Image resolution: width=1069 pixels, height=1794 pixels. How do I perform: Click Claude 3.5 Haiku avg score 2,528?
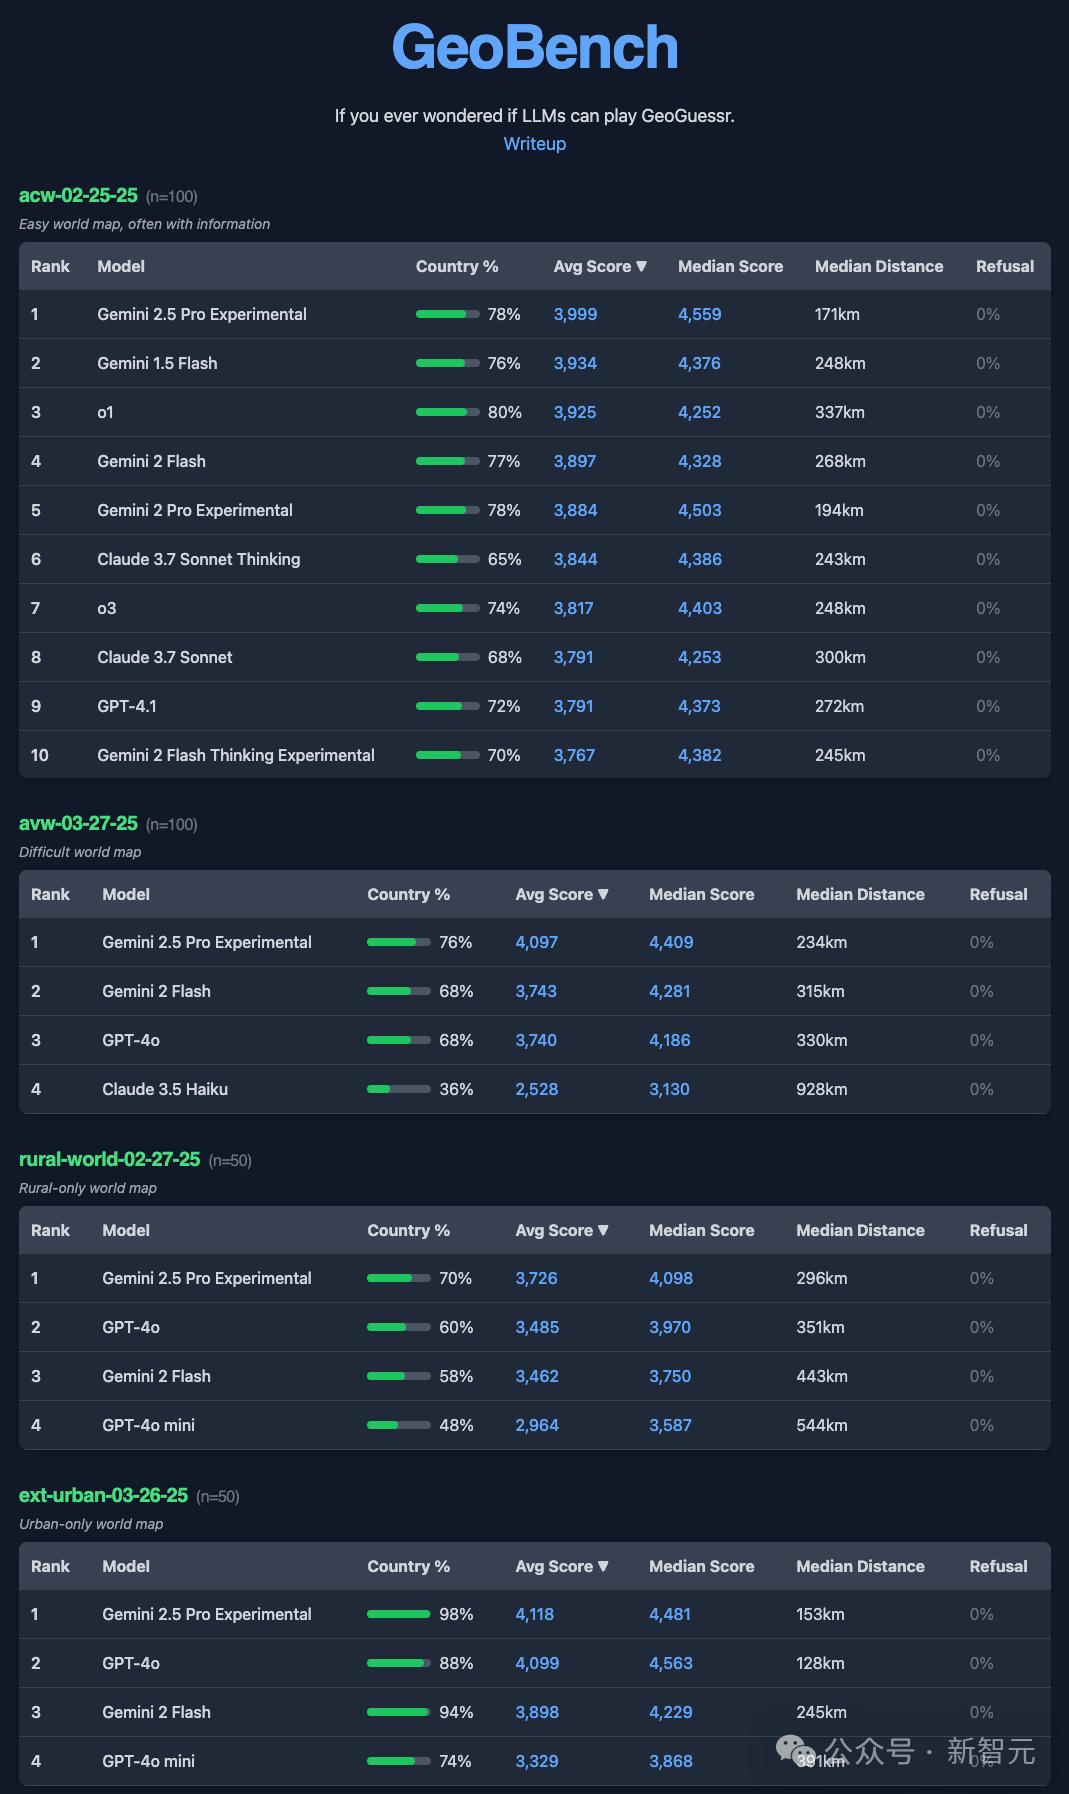pyautogui.click(x=537, y=1089)
